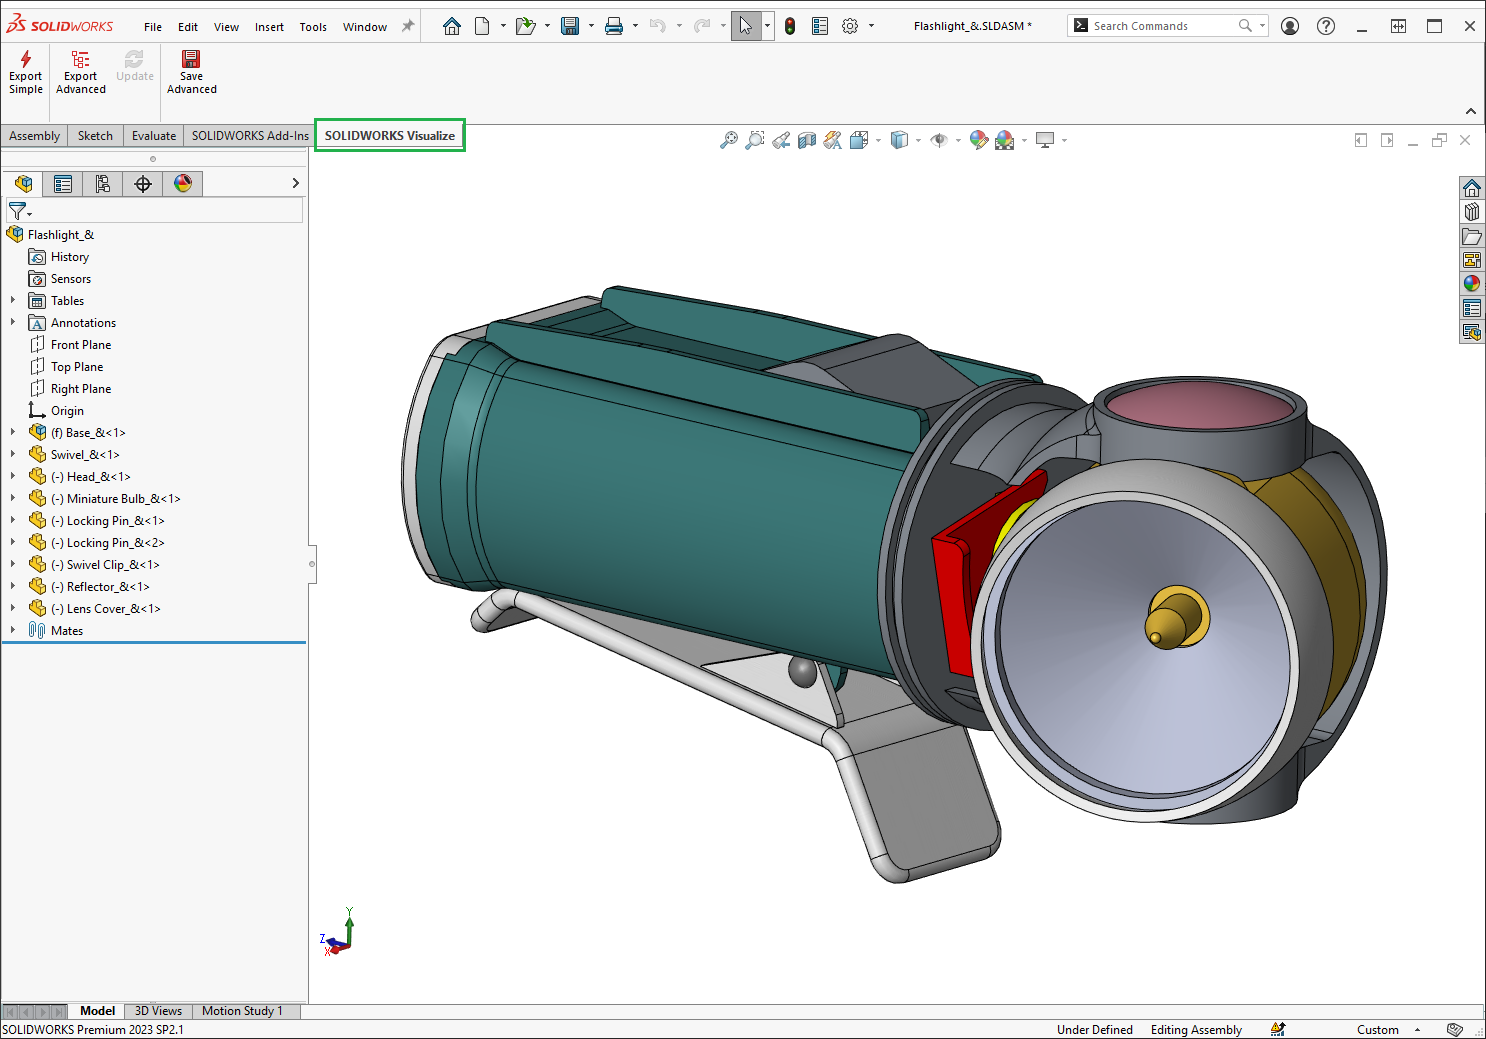Open the Export Advanced tool
Image resolution: width=1486 pixels, height=1039 pixels.
coord(80,72)
